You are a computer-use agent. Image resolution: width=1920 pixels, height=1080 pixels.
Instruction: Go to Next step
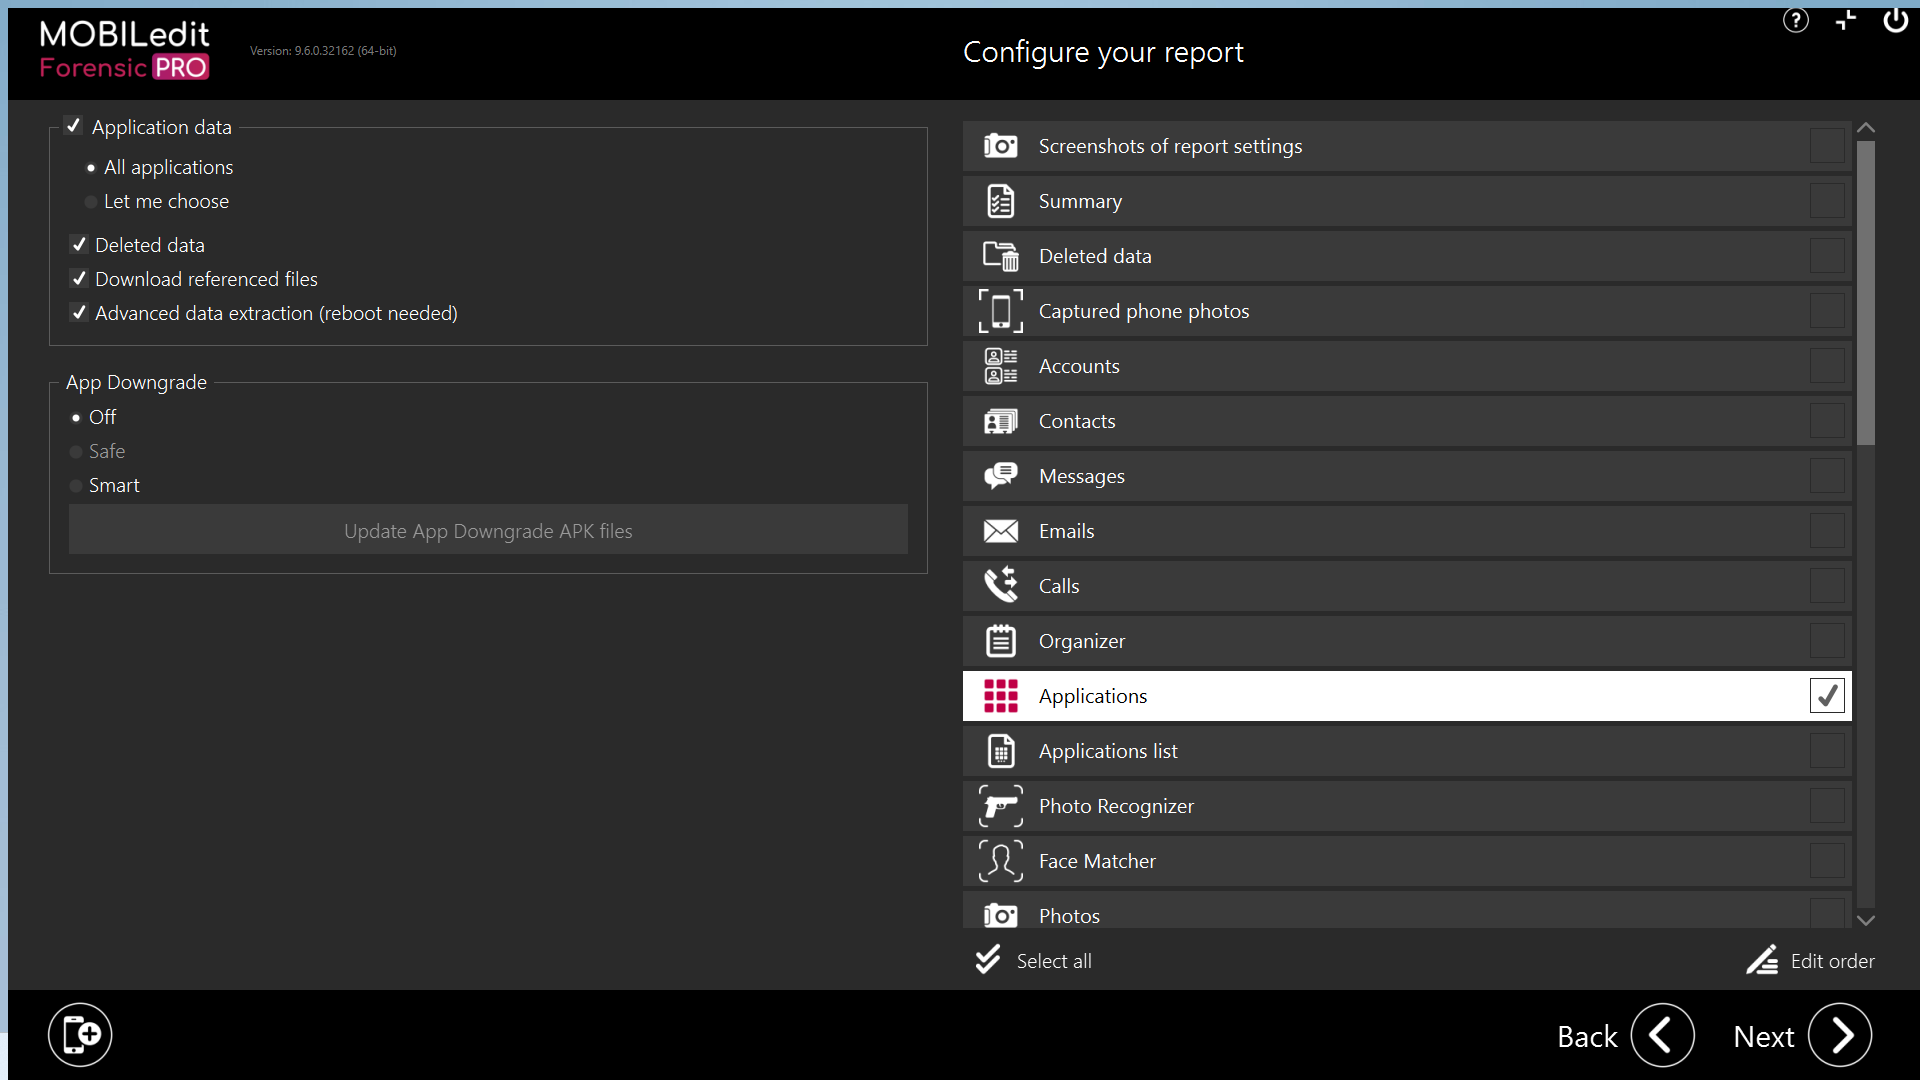[1839, 1035]
